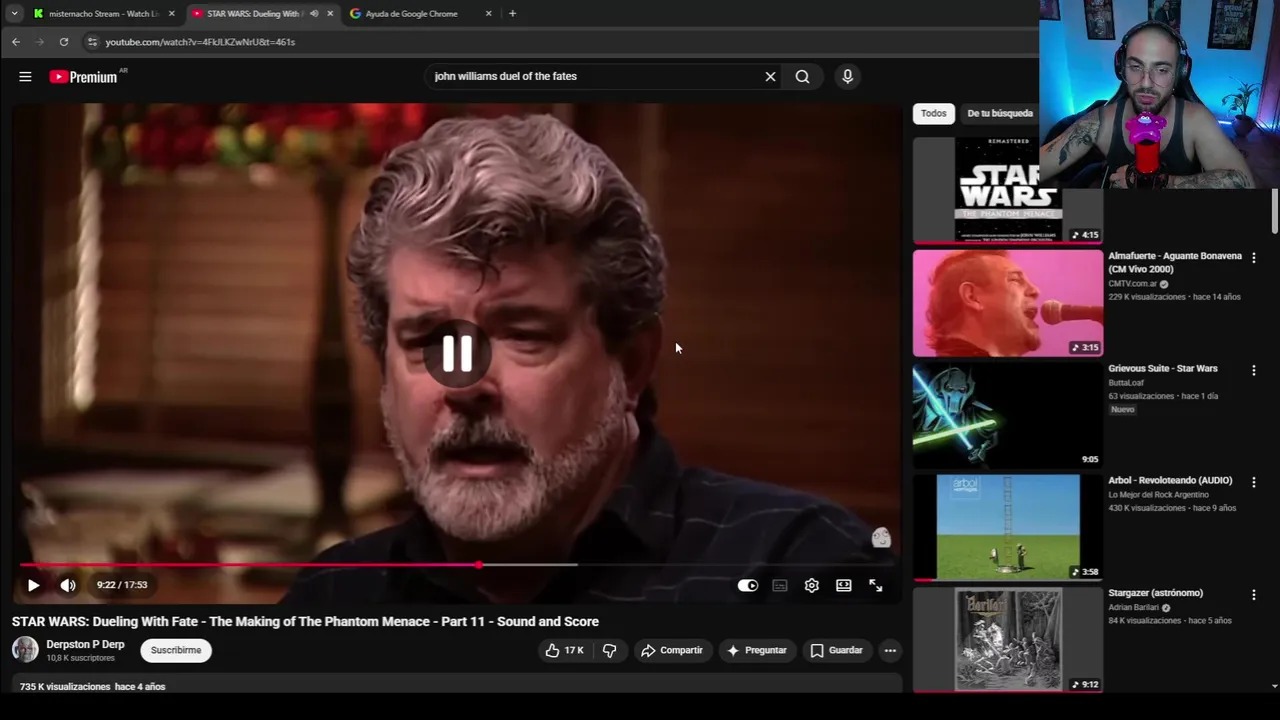Open options menu for Arbol Revoloteando
The height and width of the screenshot is (720, 1280).
click(1253, 482)
